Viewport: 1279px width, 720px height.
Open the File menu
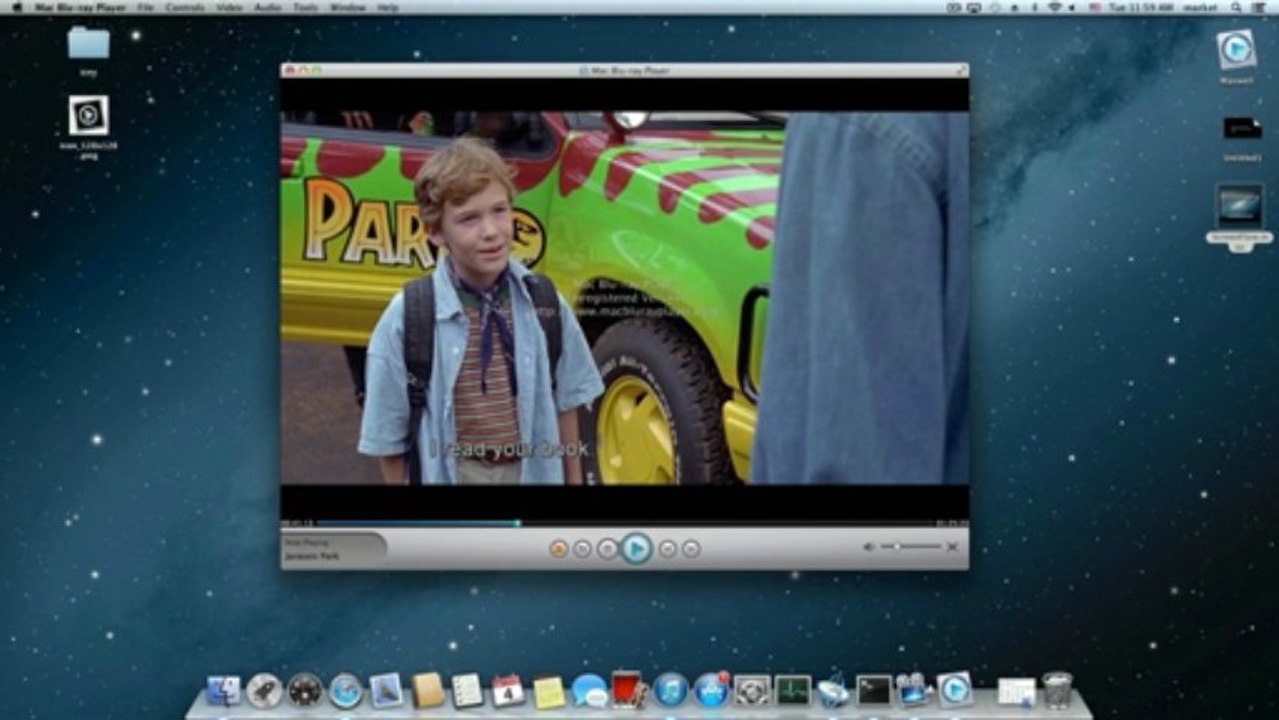point(146,7)
